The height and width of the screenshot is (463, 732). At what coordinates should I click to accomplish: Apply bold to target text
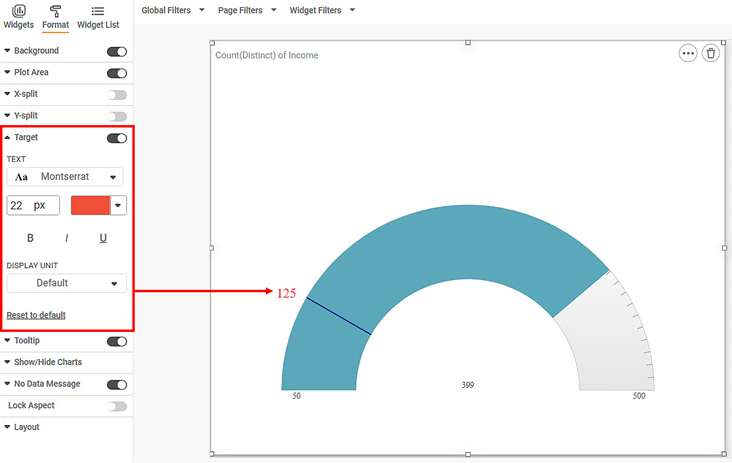point(30,238)
